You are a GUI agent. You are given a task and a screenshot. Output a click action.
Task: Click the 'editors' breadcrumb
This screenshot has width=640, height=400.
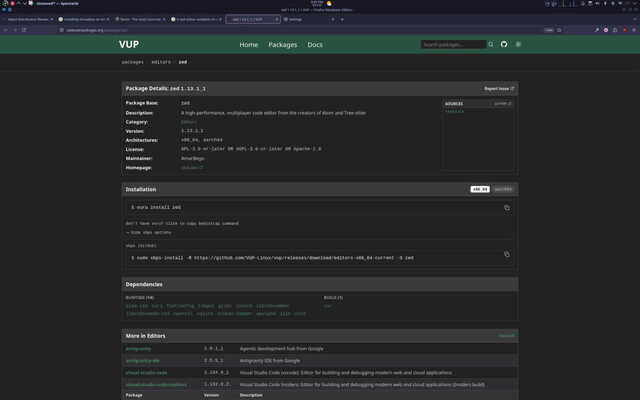point(161,62)
